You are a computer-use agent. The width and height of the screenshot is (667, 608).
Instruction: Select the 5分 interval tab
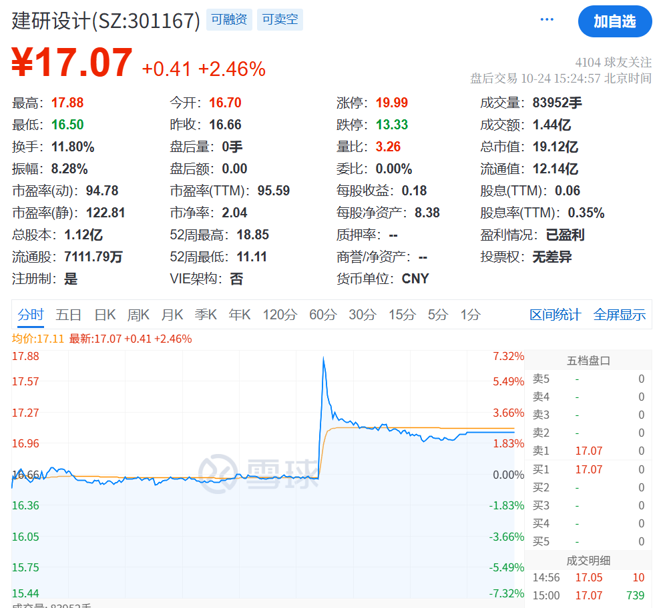(x=437, y=314)
